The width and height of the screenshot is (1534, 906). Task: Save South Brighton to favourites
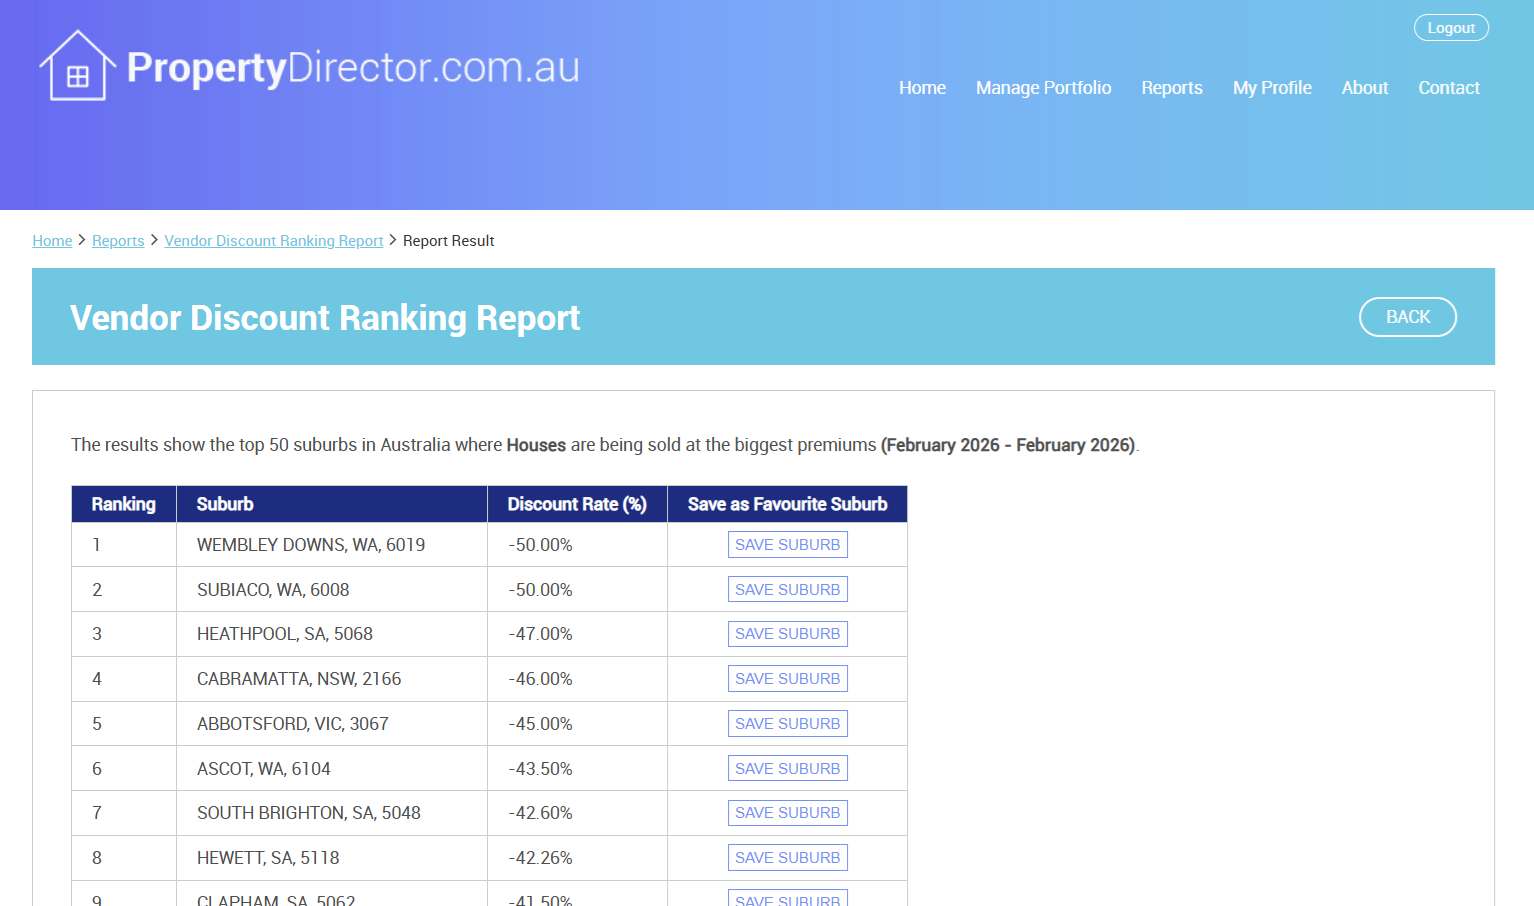[x=787, y=813]
